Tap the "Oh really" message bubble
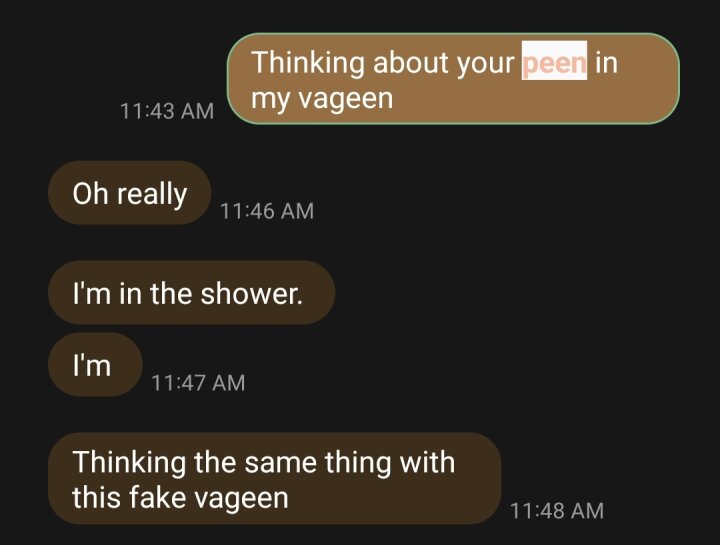Viewport: 720px width, 545px height. pos(129,193)
